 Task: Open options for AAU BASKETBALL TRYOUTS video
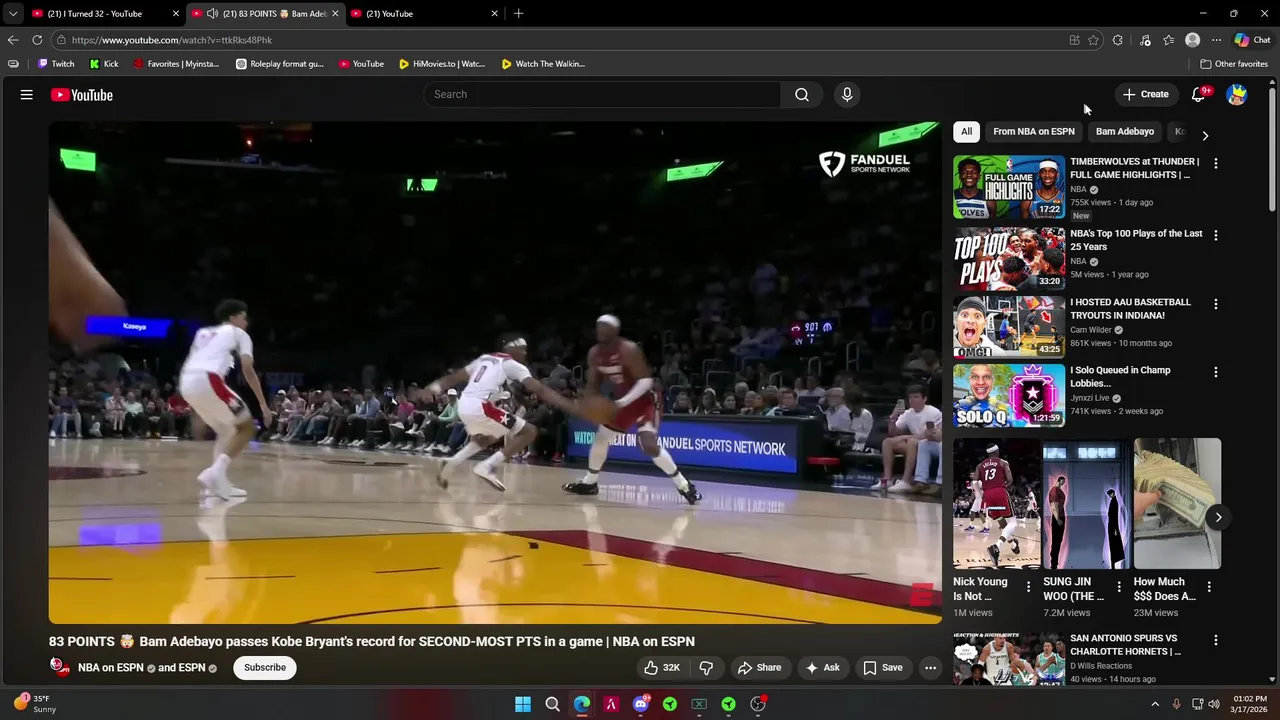point(1216,303)
